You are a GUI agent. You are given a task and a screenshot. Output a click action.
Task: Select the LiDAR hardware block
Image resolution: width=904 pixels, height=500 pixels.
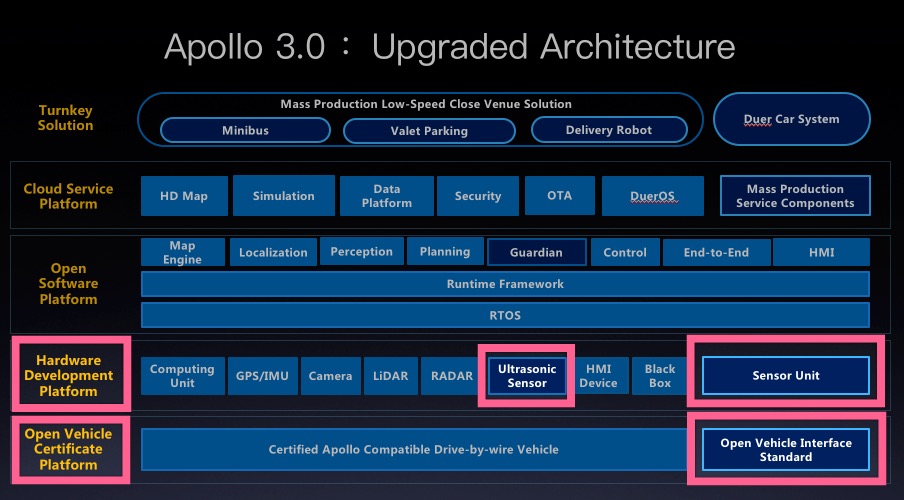click(x=390, y=376)
